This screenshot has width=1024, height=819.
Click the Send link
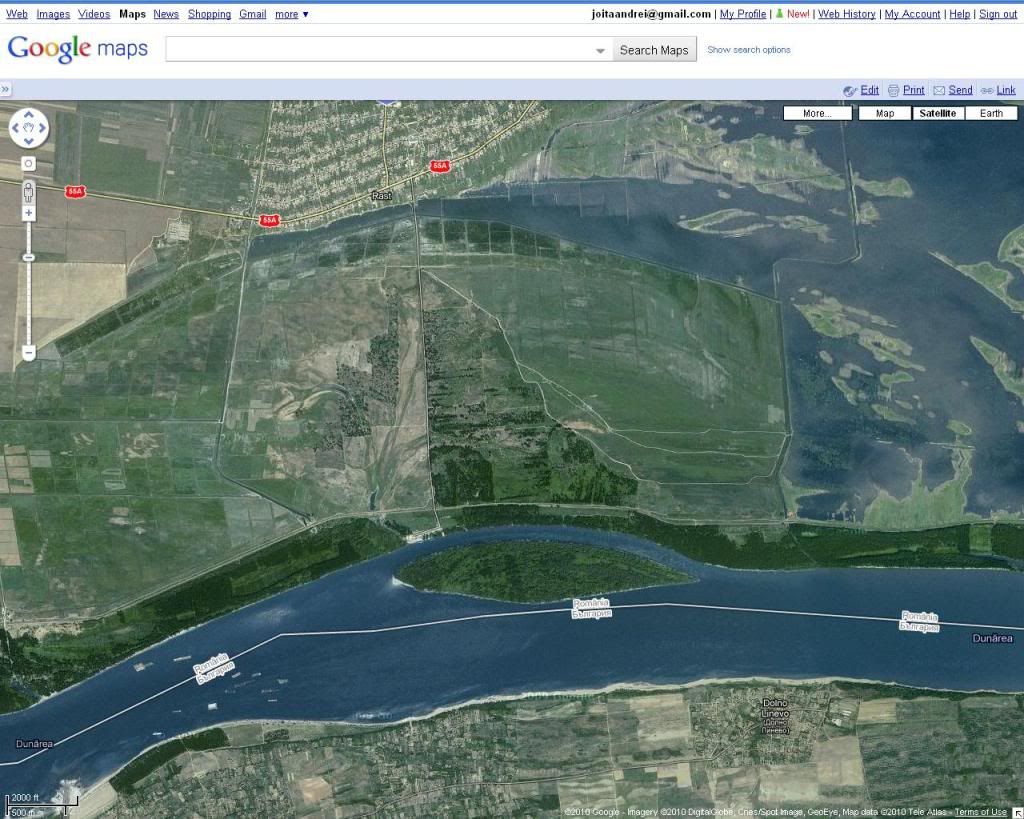[x=960, y=90]
